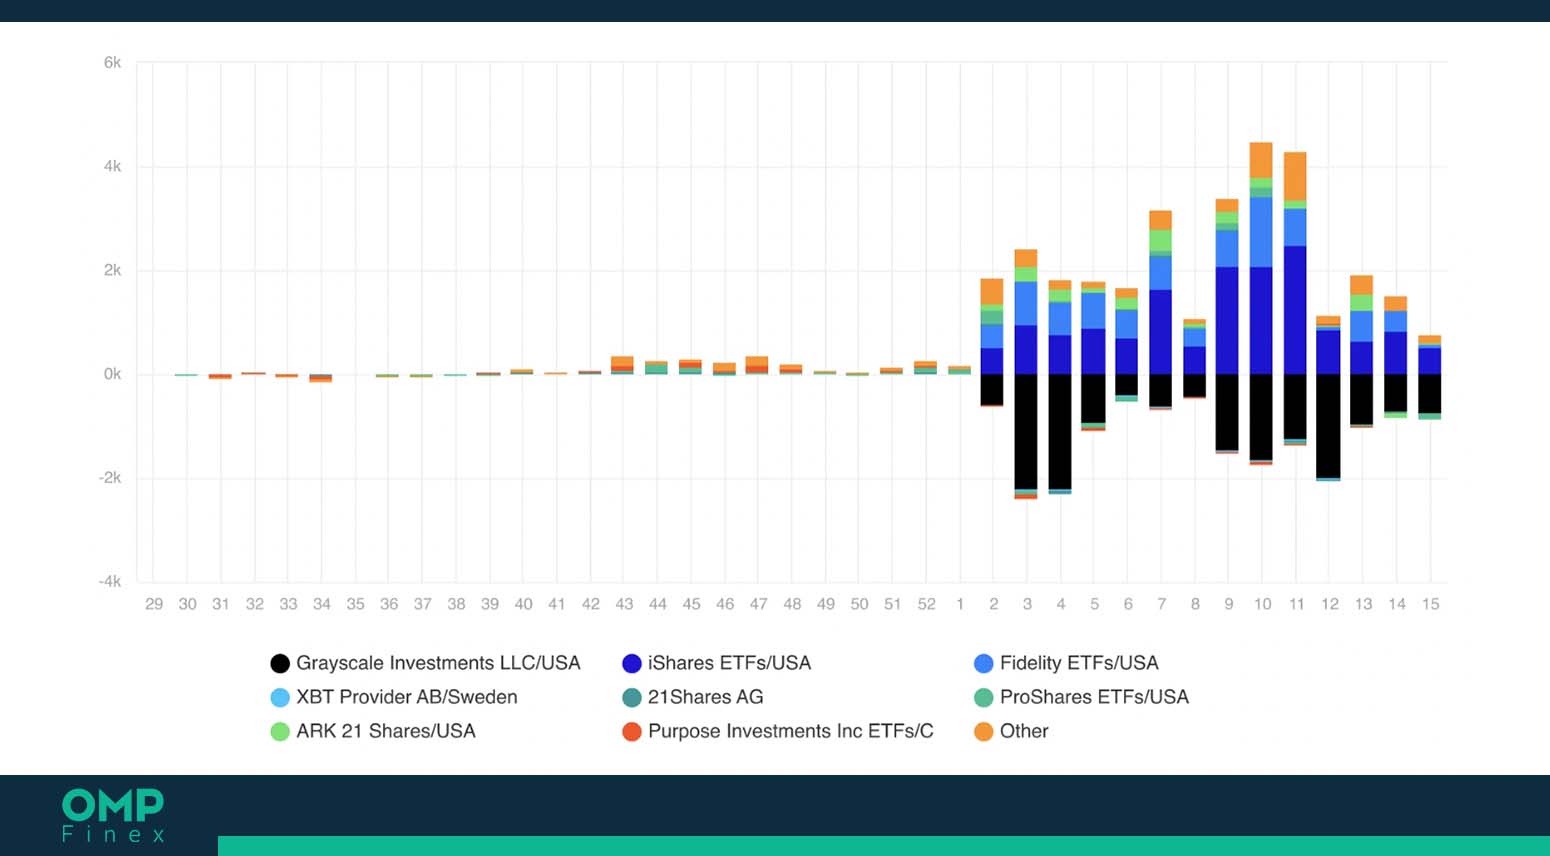Click x-axis week label '1'
Viewport: 1550px width, 856px height.
(x=960, y=604)
